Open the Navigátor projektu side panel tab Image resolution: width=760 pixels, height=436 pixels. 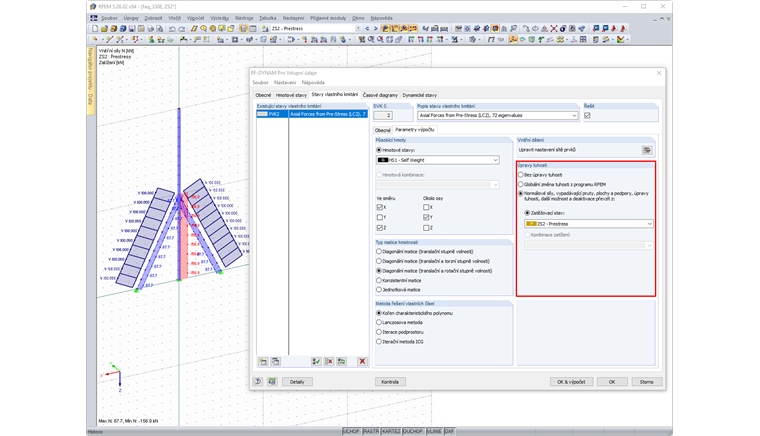pos(90,80)
